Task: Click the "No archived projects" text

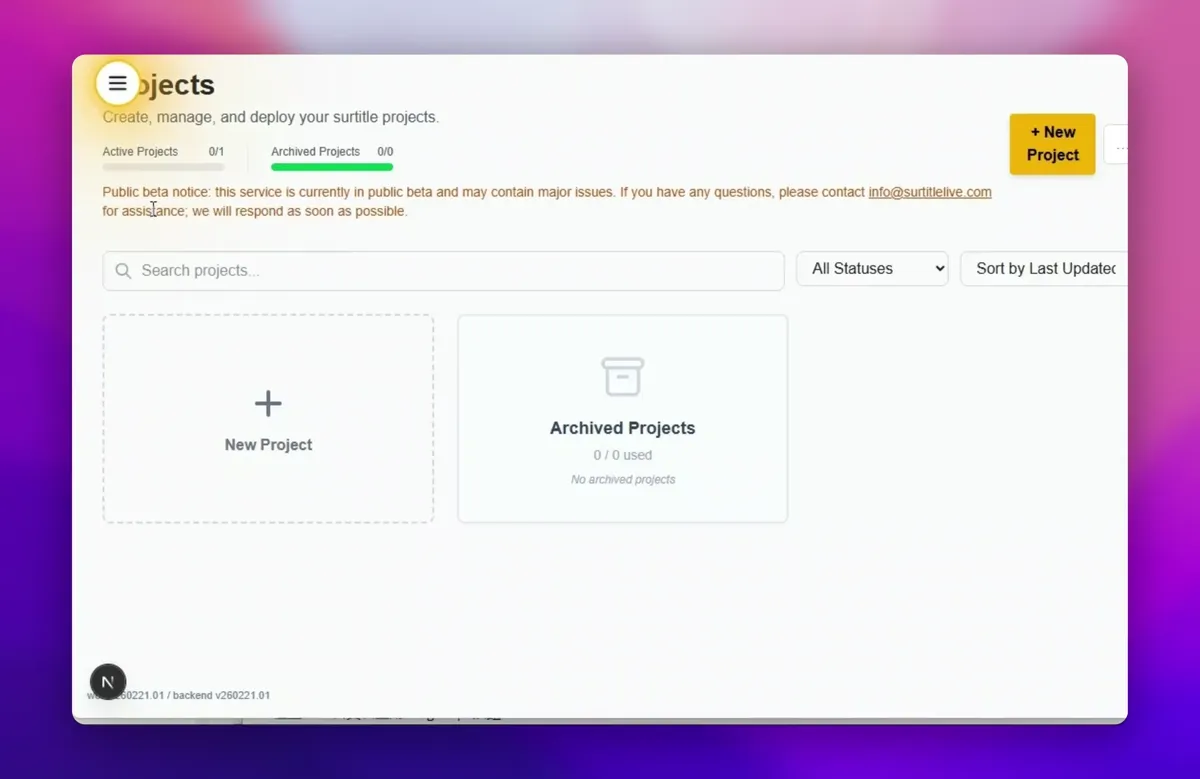Action: 622,480
